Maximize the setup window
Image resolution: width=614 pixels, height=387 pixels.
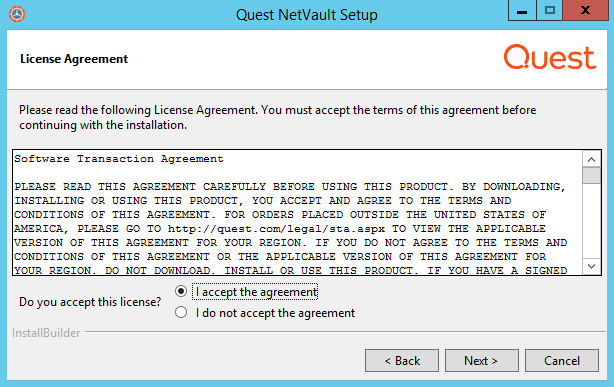[x=549, y=11]
